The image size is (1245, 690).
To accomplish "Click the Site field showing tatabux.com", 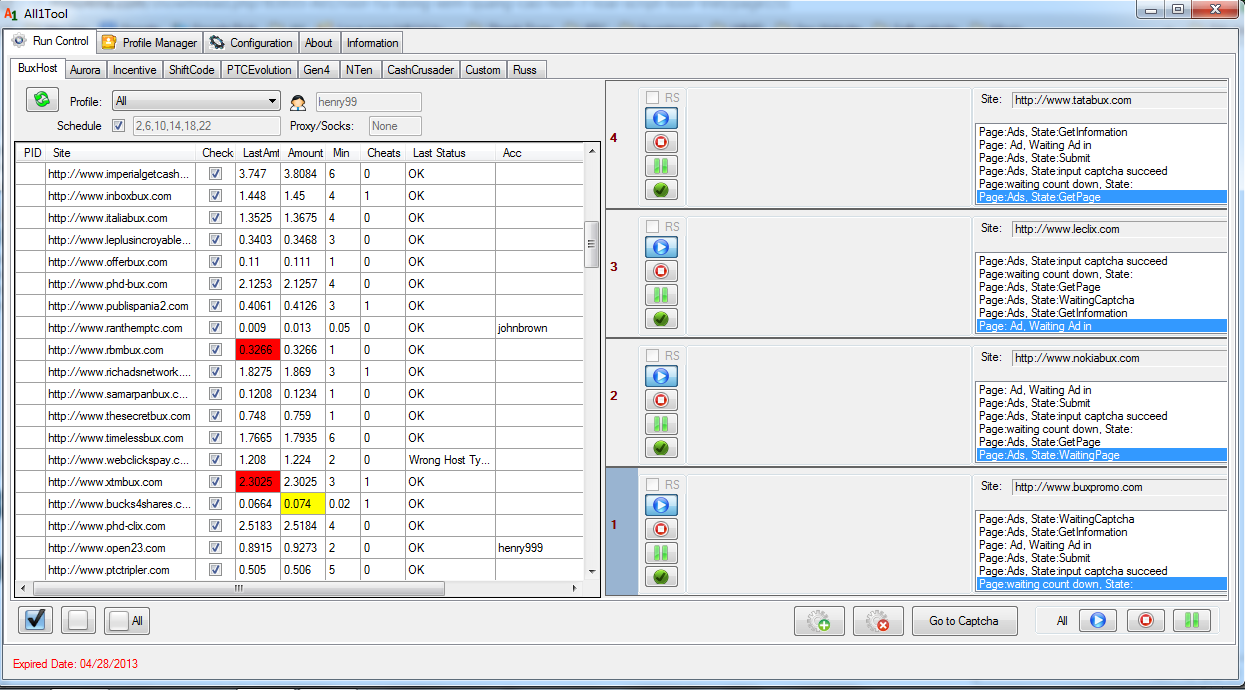I will (1119, 100).
